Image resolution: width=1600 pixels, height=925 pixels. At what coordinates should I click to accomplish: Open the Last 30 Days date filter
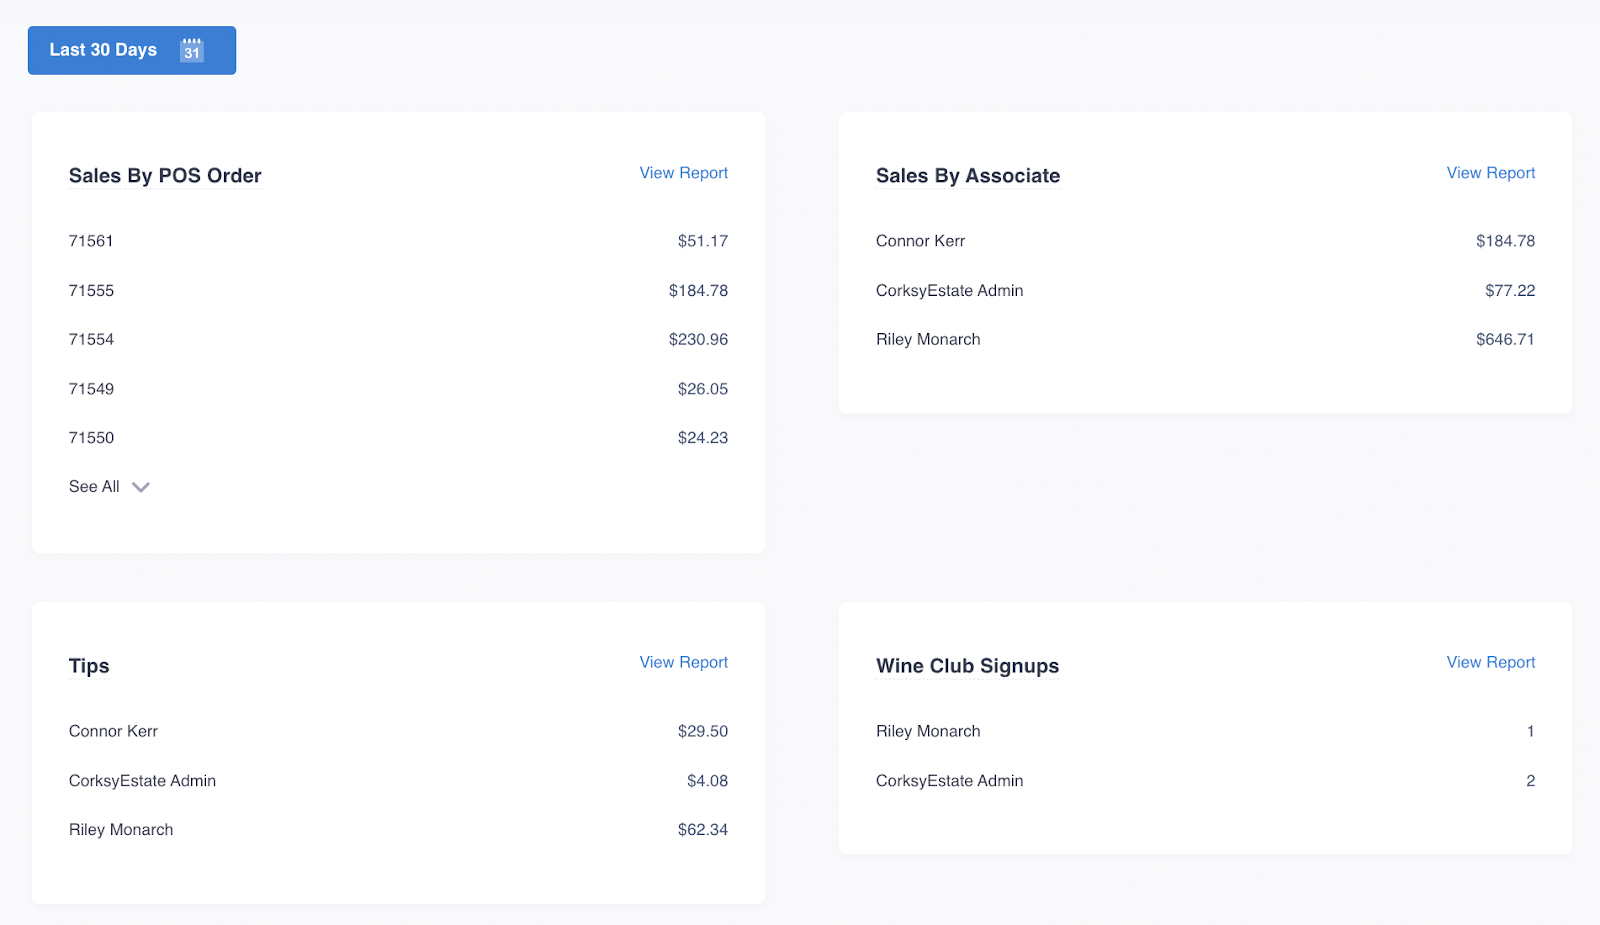click(x=104, y=50)
